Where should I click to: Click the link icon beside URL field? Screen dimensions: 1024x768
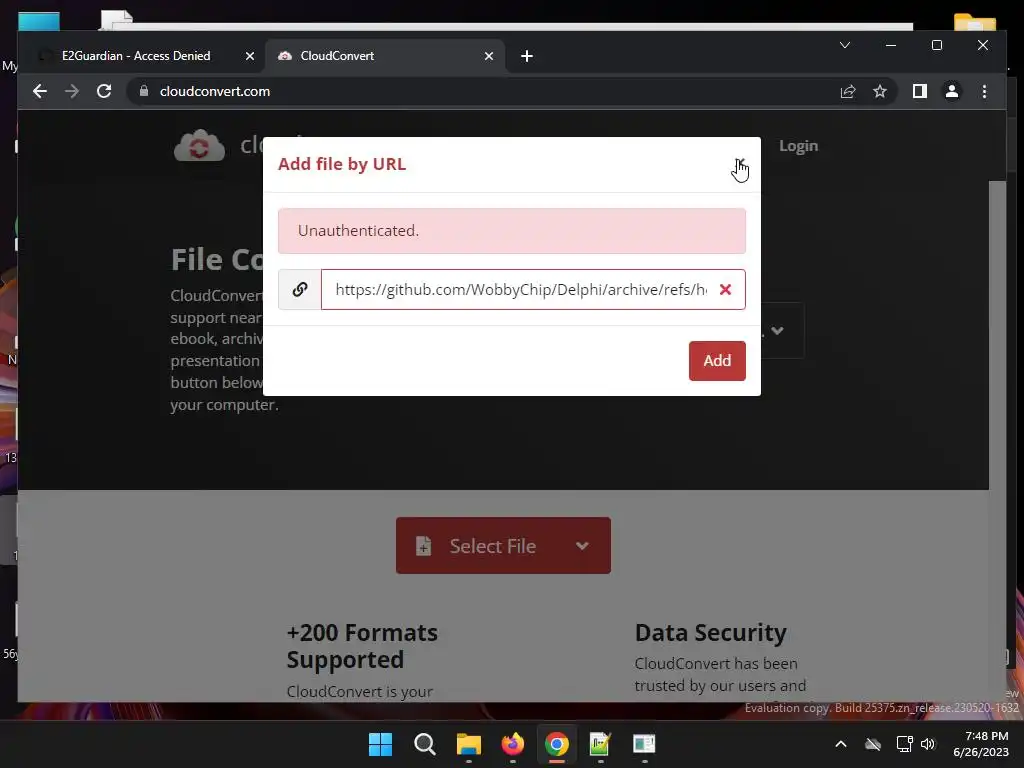pyautogui.click(x=300, y=289)
